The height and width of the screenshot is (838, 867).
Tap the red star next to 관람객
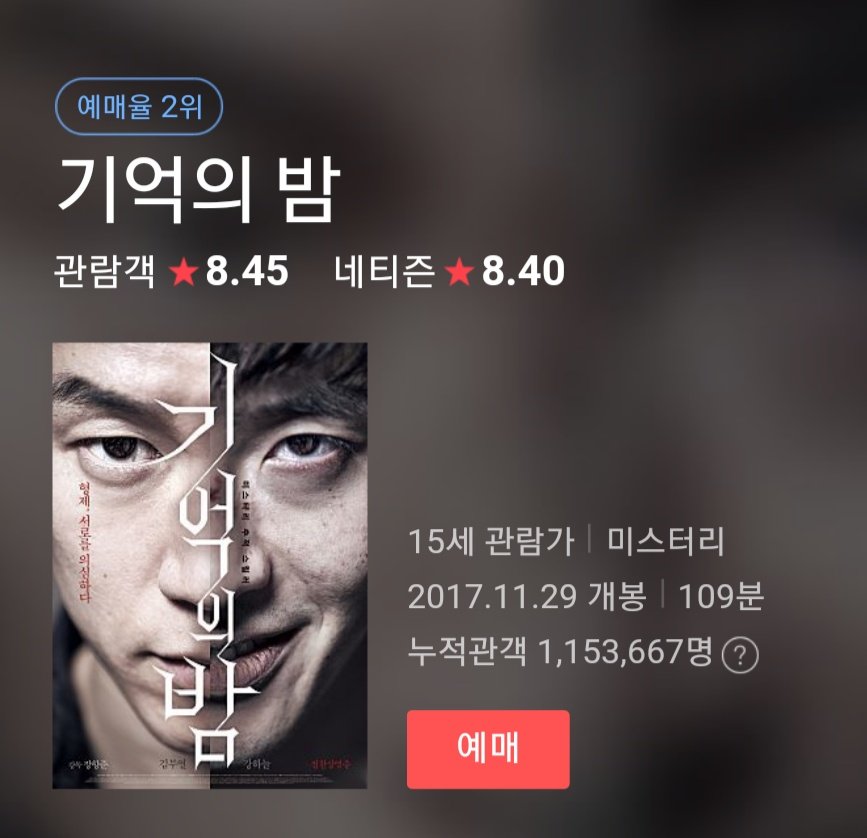click(184, 273)
